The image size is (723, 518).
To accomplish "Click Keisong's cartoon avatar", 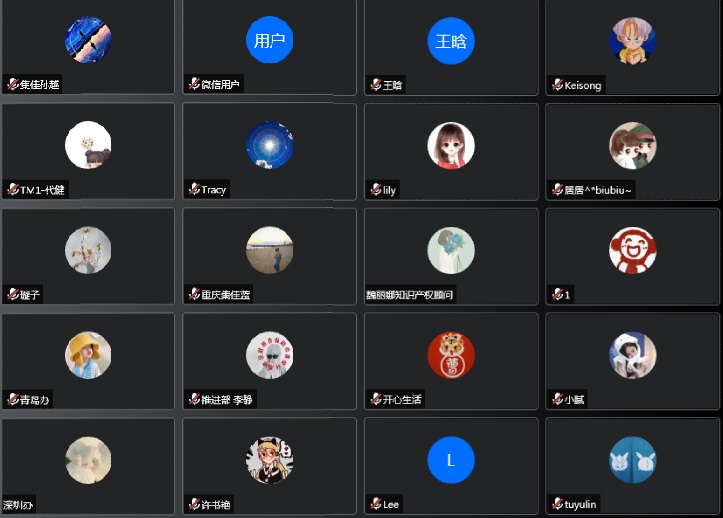I will [x=632, y=41].
